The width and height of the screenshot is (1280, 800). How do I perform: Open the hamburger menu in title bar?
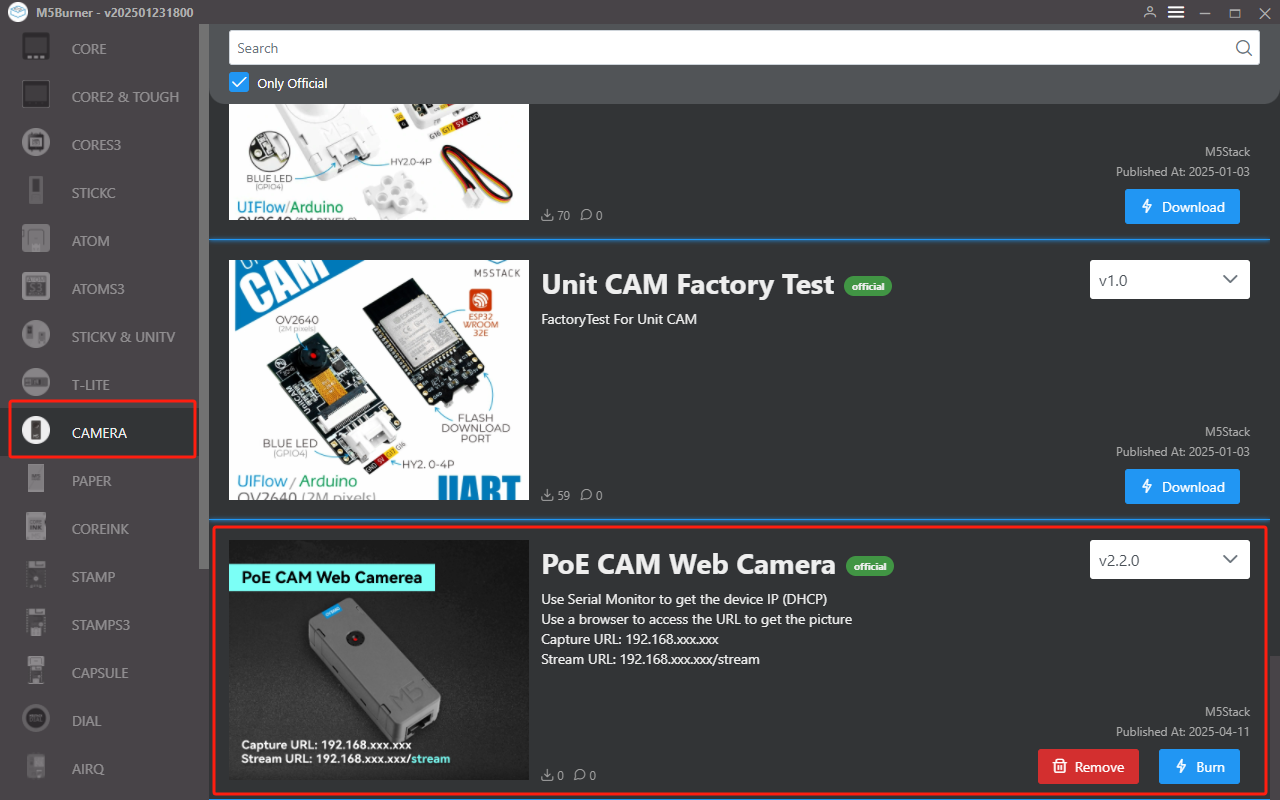tap(1176, 12)
